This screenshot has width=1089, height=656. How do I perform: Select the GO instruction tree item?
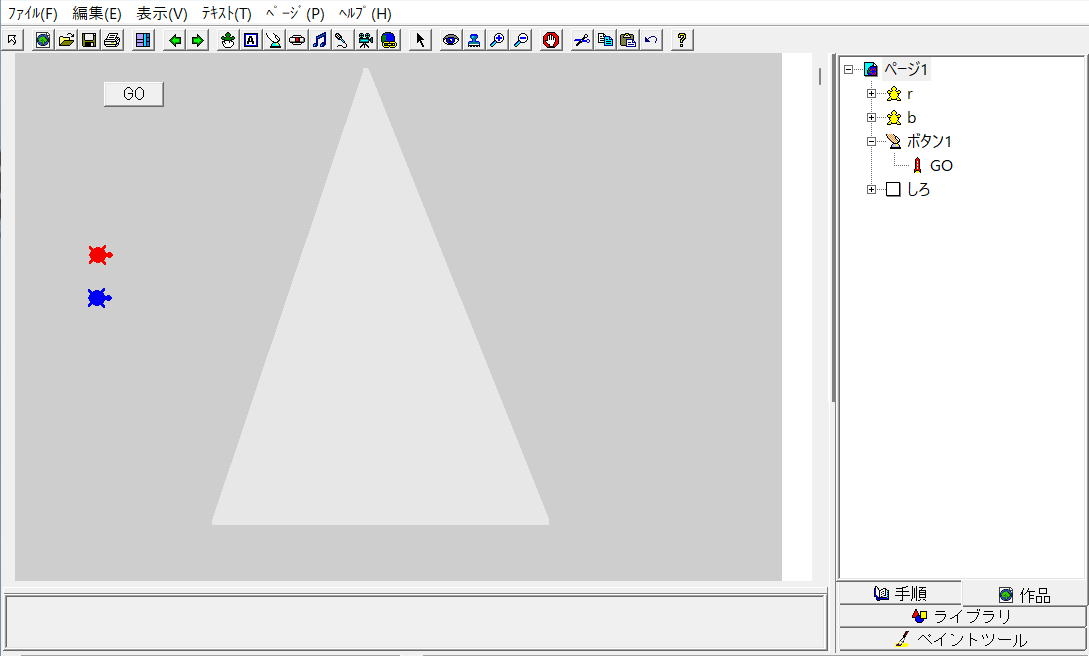pyautogui.click(x=941, y=166)
